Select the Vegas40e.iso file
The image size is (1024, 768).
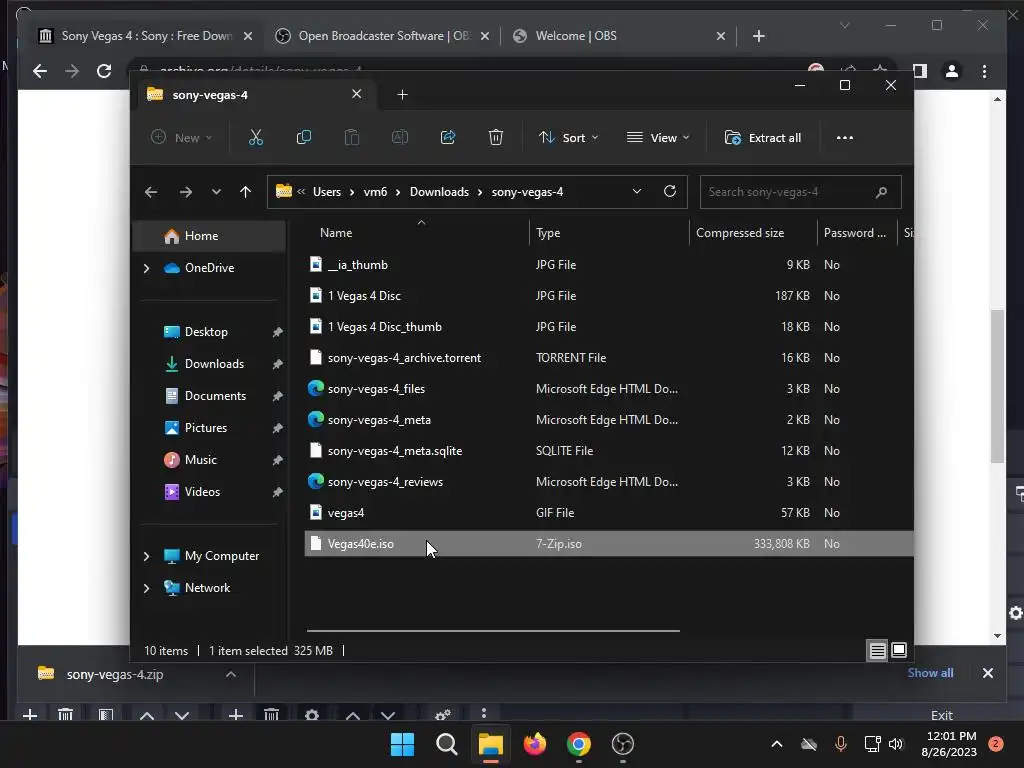[609, 544]
